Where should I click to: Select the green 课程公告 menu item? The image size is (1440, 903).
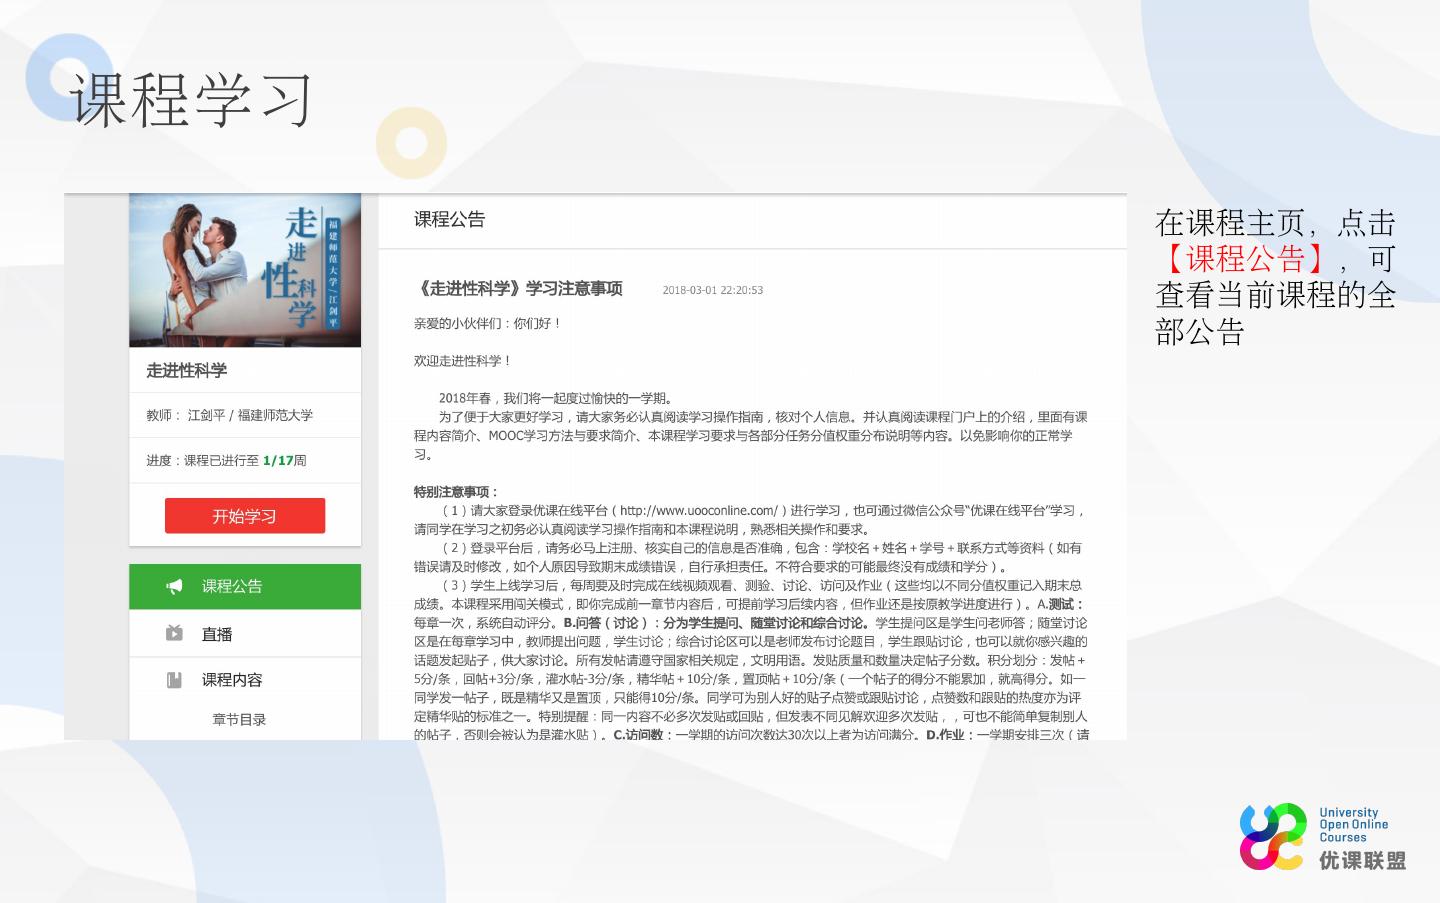(x=245, y=586)
